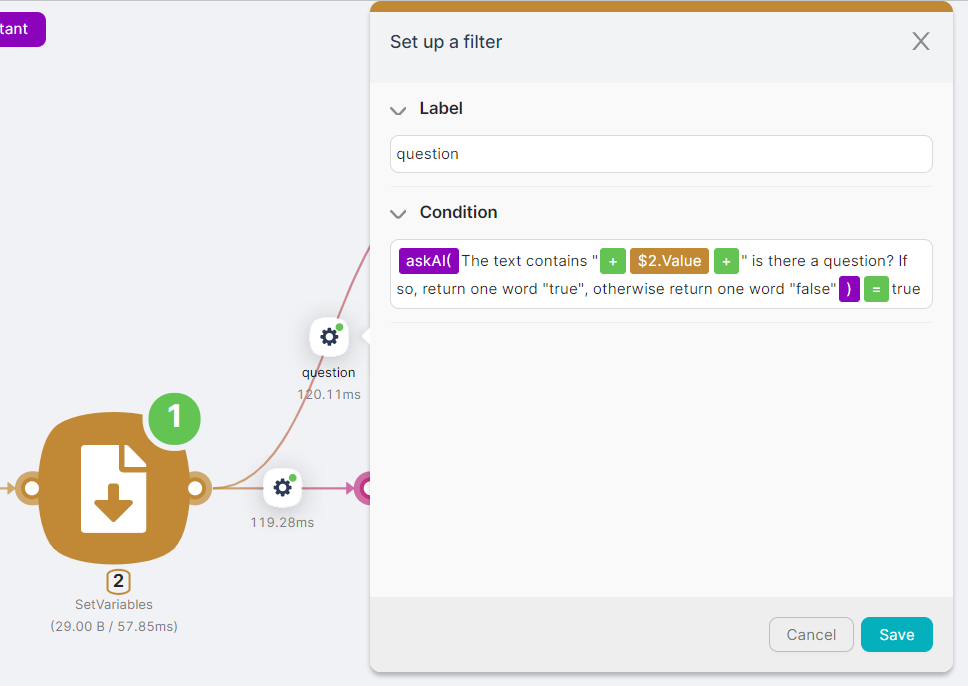Click the SetVariables module icon

(113, 488)
